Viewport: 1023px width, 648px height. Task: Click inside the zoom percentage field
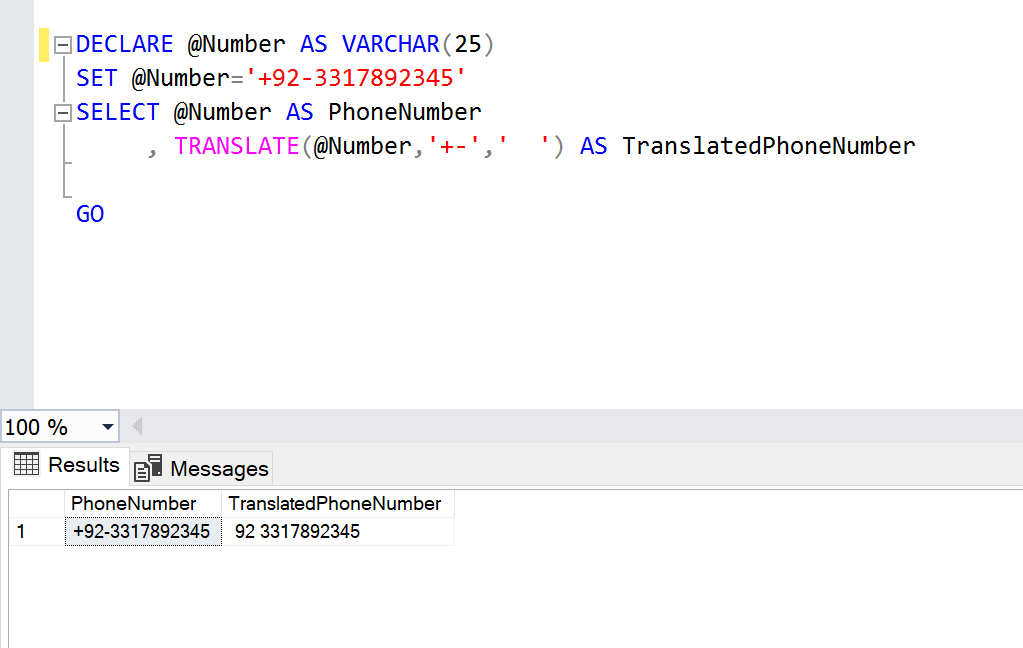click(45, 427)
